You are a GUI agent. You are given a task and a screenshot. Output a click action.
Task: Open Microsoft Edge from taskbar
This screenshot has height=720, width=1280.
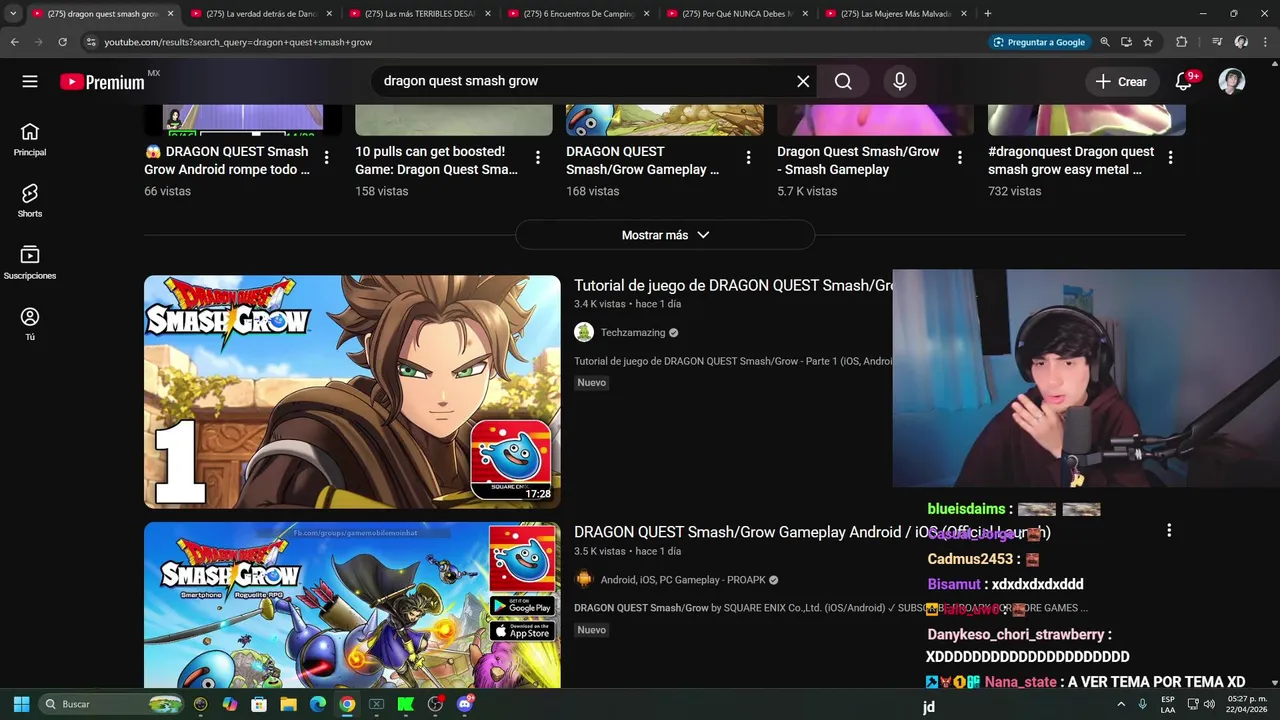[318, 704]
